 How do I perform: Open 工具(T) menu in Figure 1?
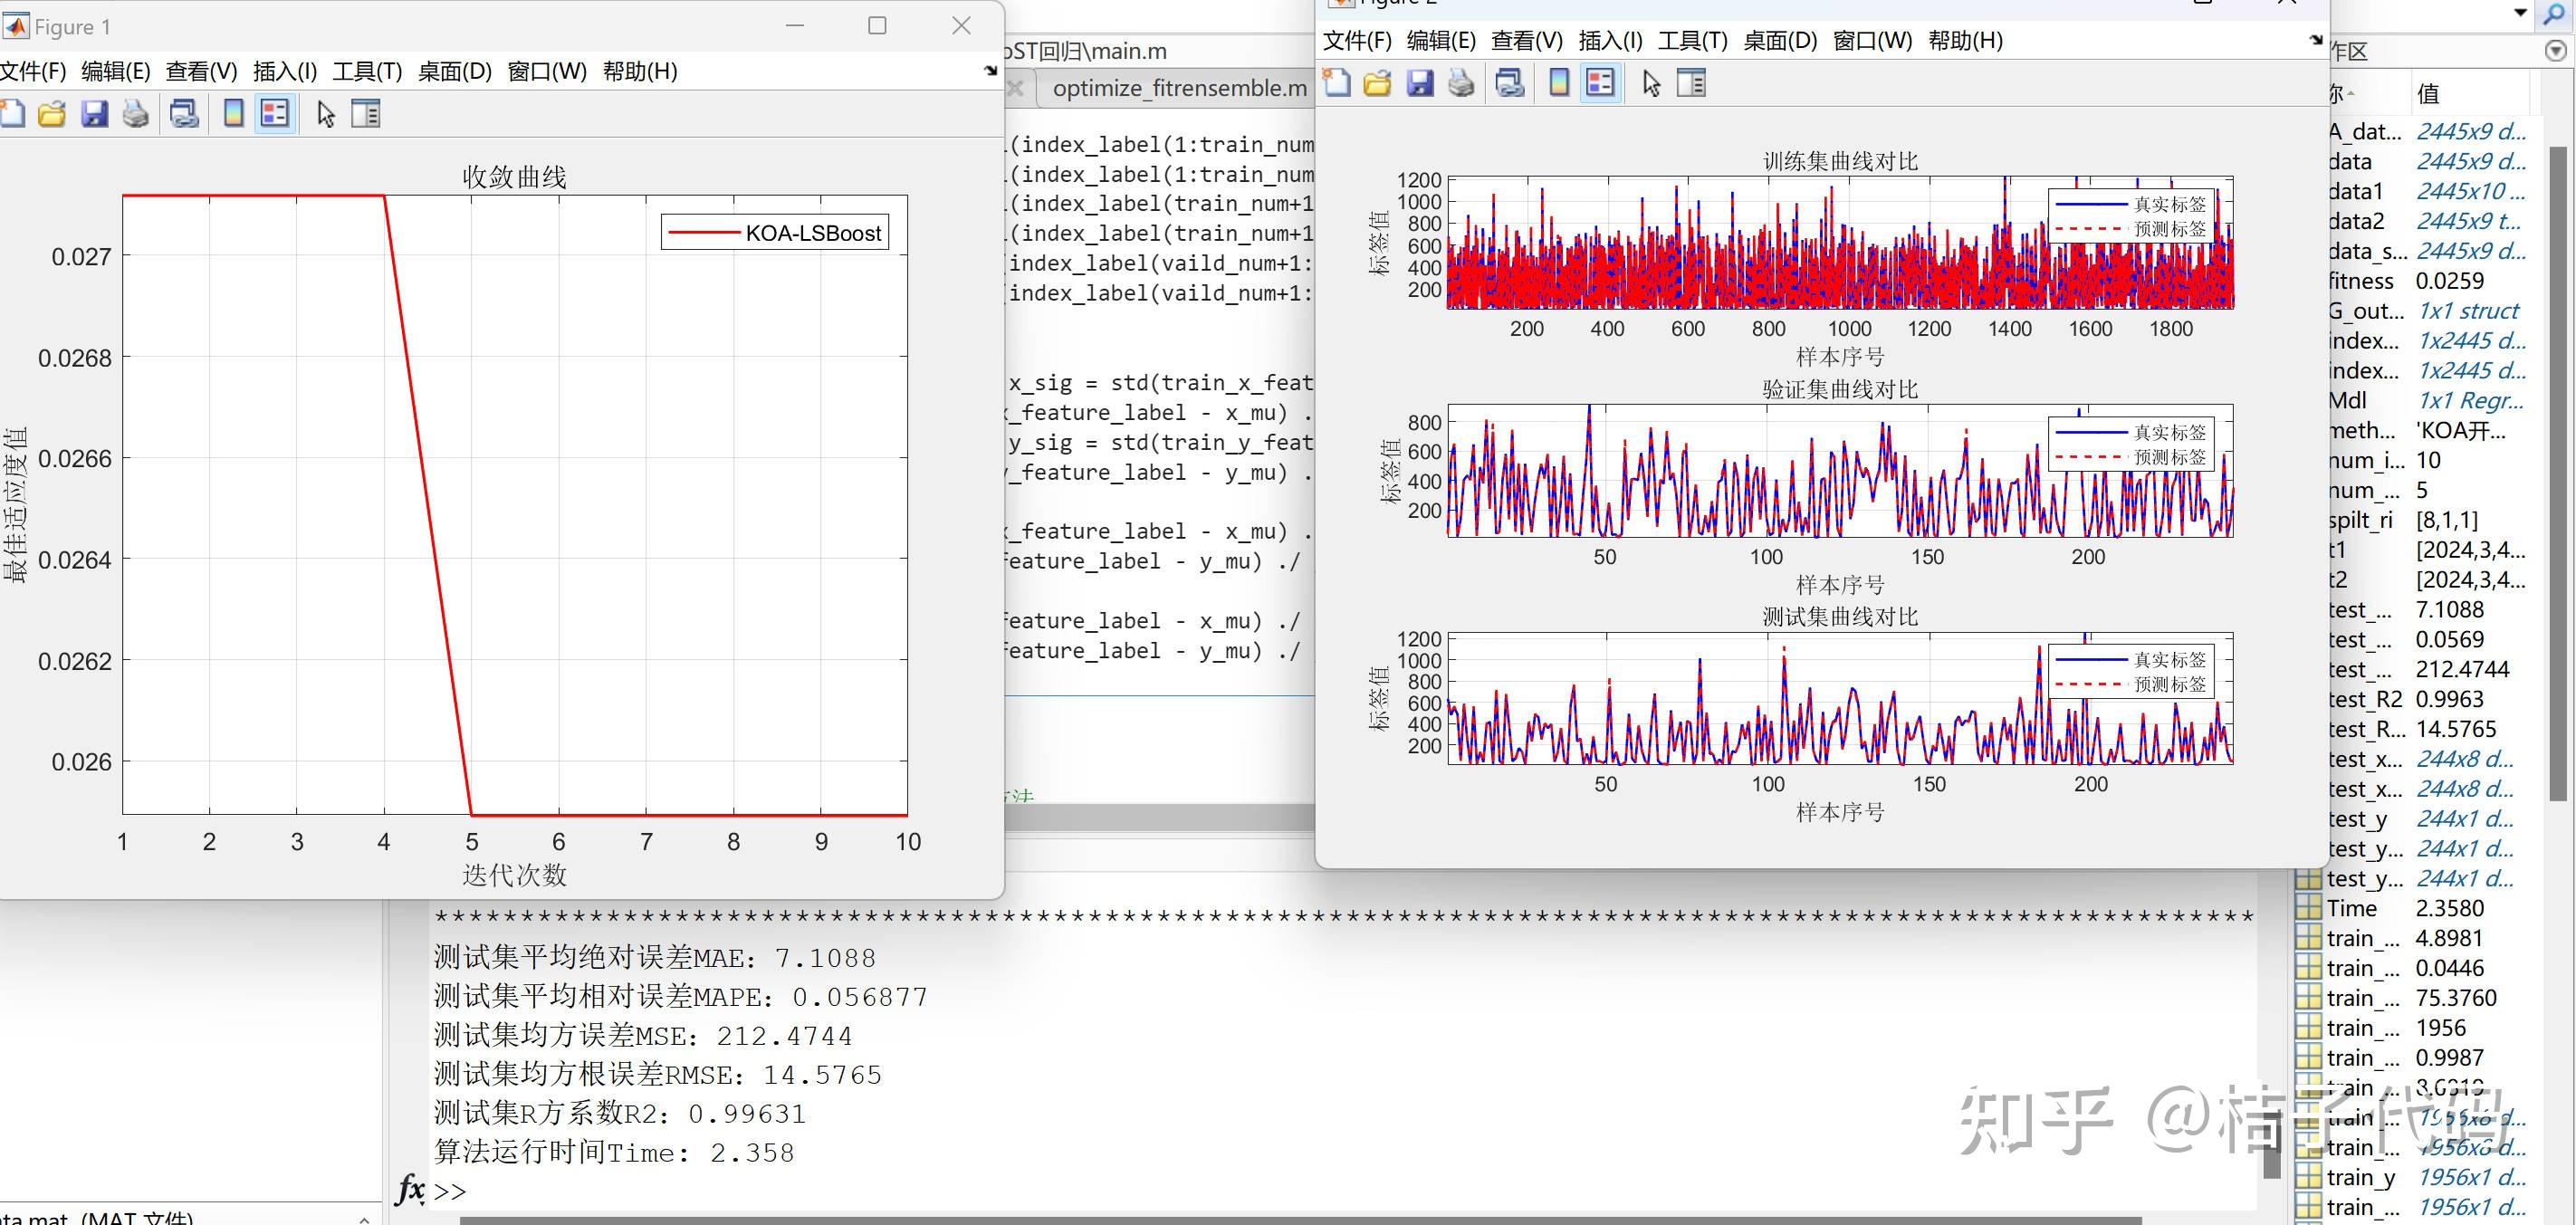pos(367,71)
